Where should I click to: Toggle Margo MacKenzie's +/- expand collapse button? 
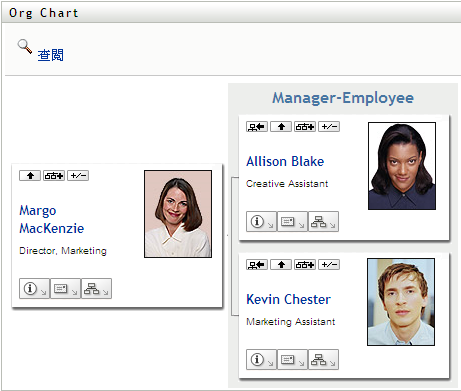pos(78,176)
